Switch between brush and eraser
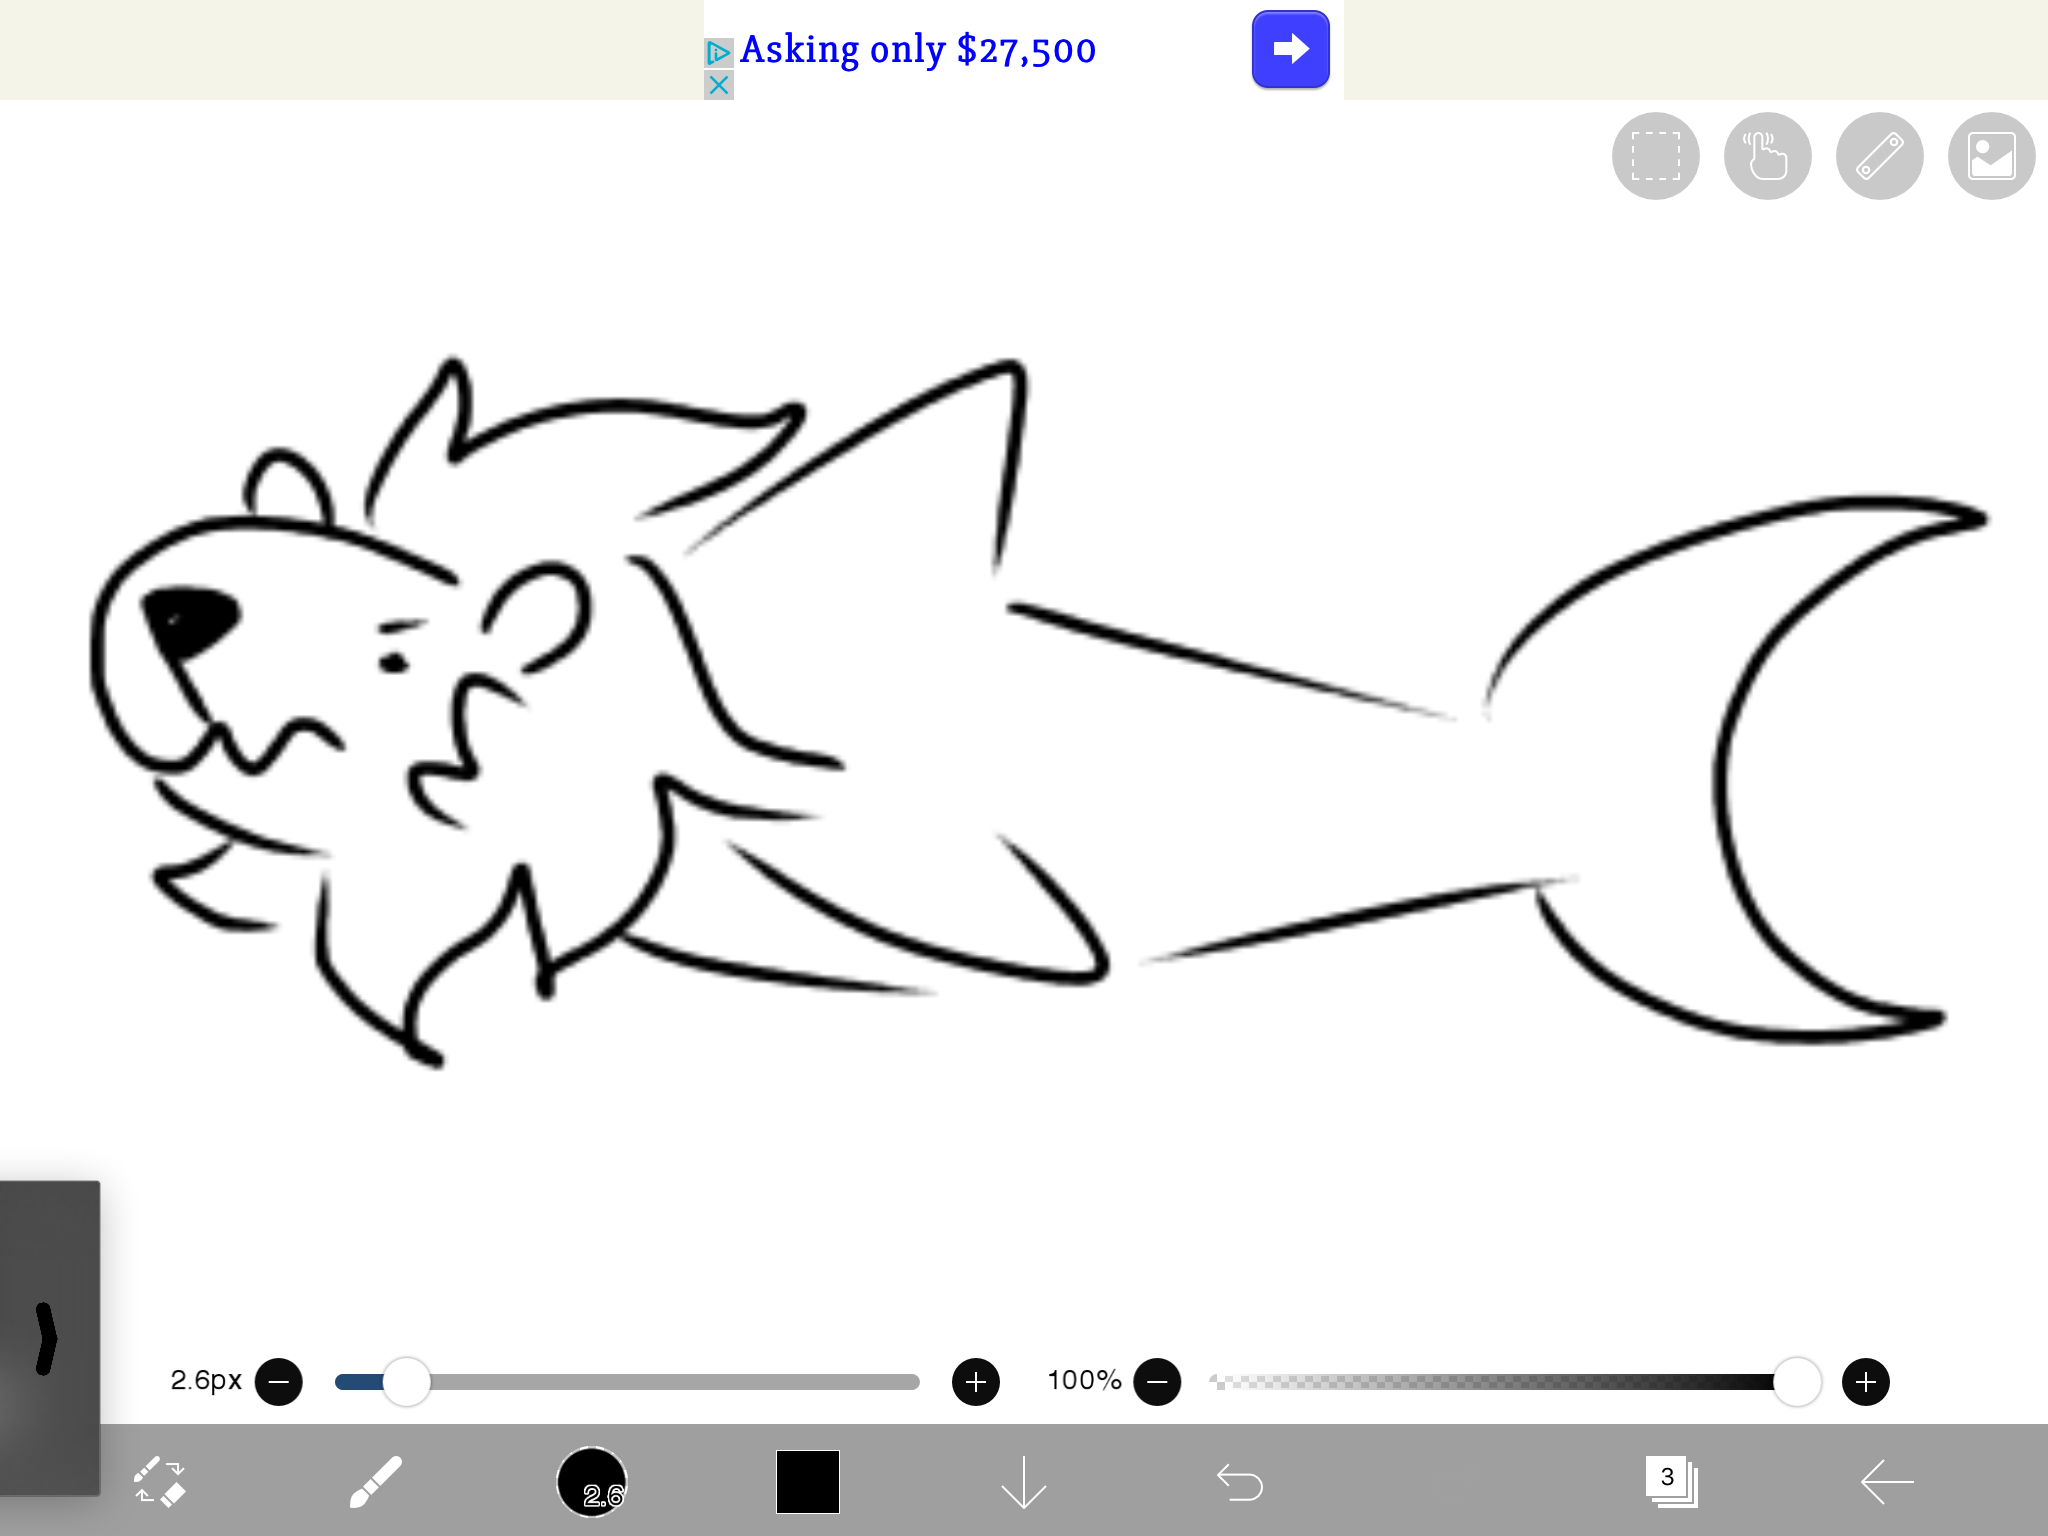Viewport: 2048px width, 1536px height. click(x=160, y=1481)
